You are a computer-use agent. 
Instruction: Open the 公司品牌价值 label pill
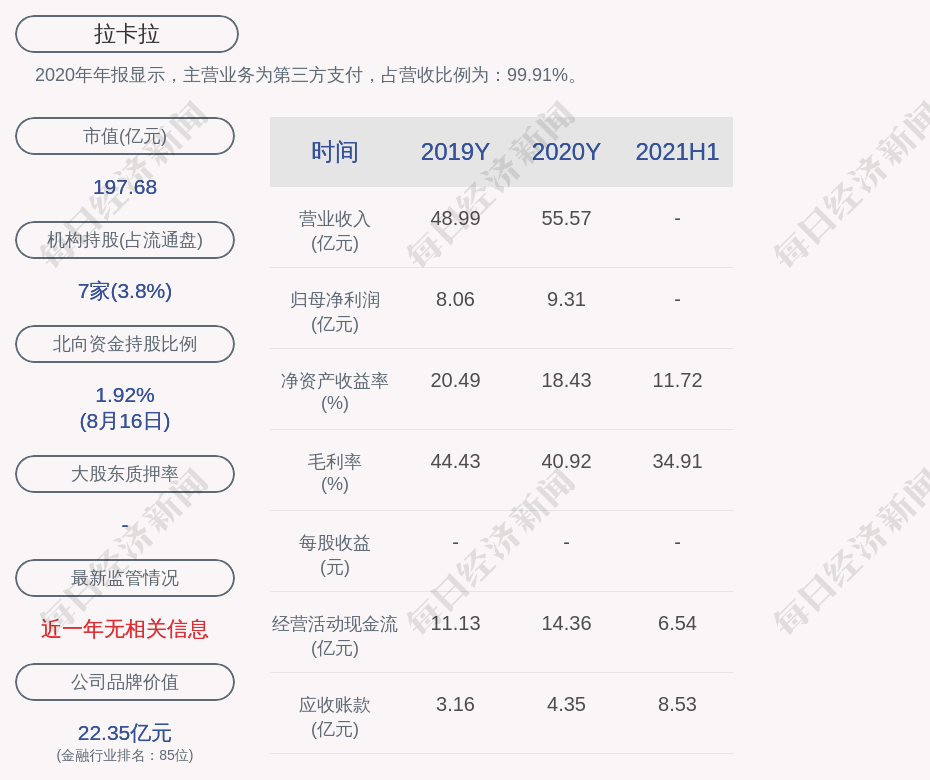point(125,682)
